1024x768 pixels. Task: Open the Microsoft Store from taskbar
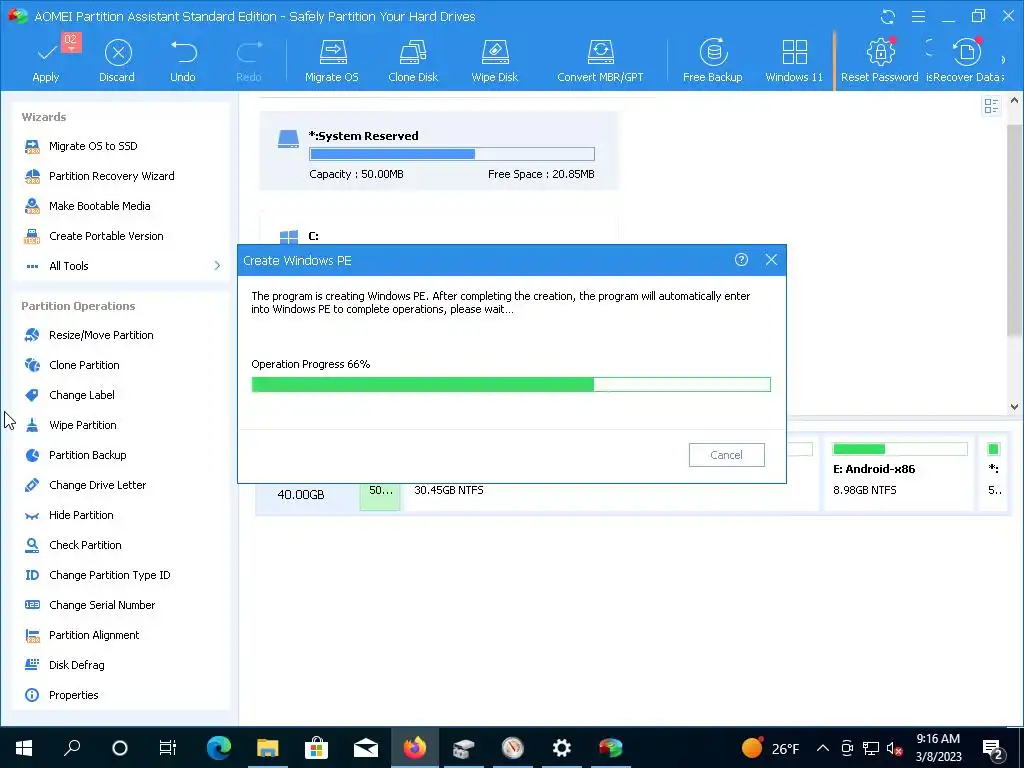[x=316, y=748]
